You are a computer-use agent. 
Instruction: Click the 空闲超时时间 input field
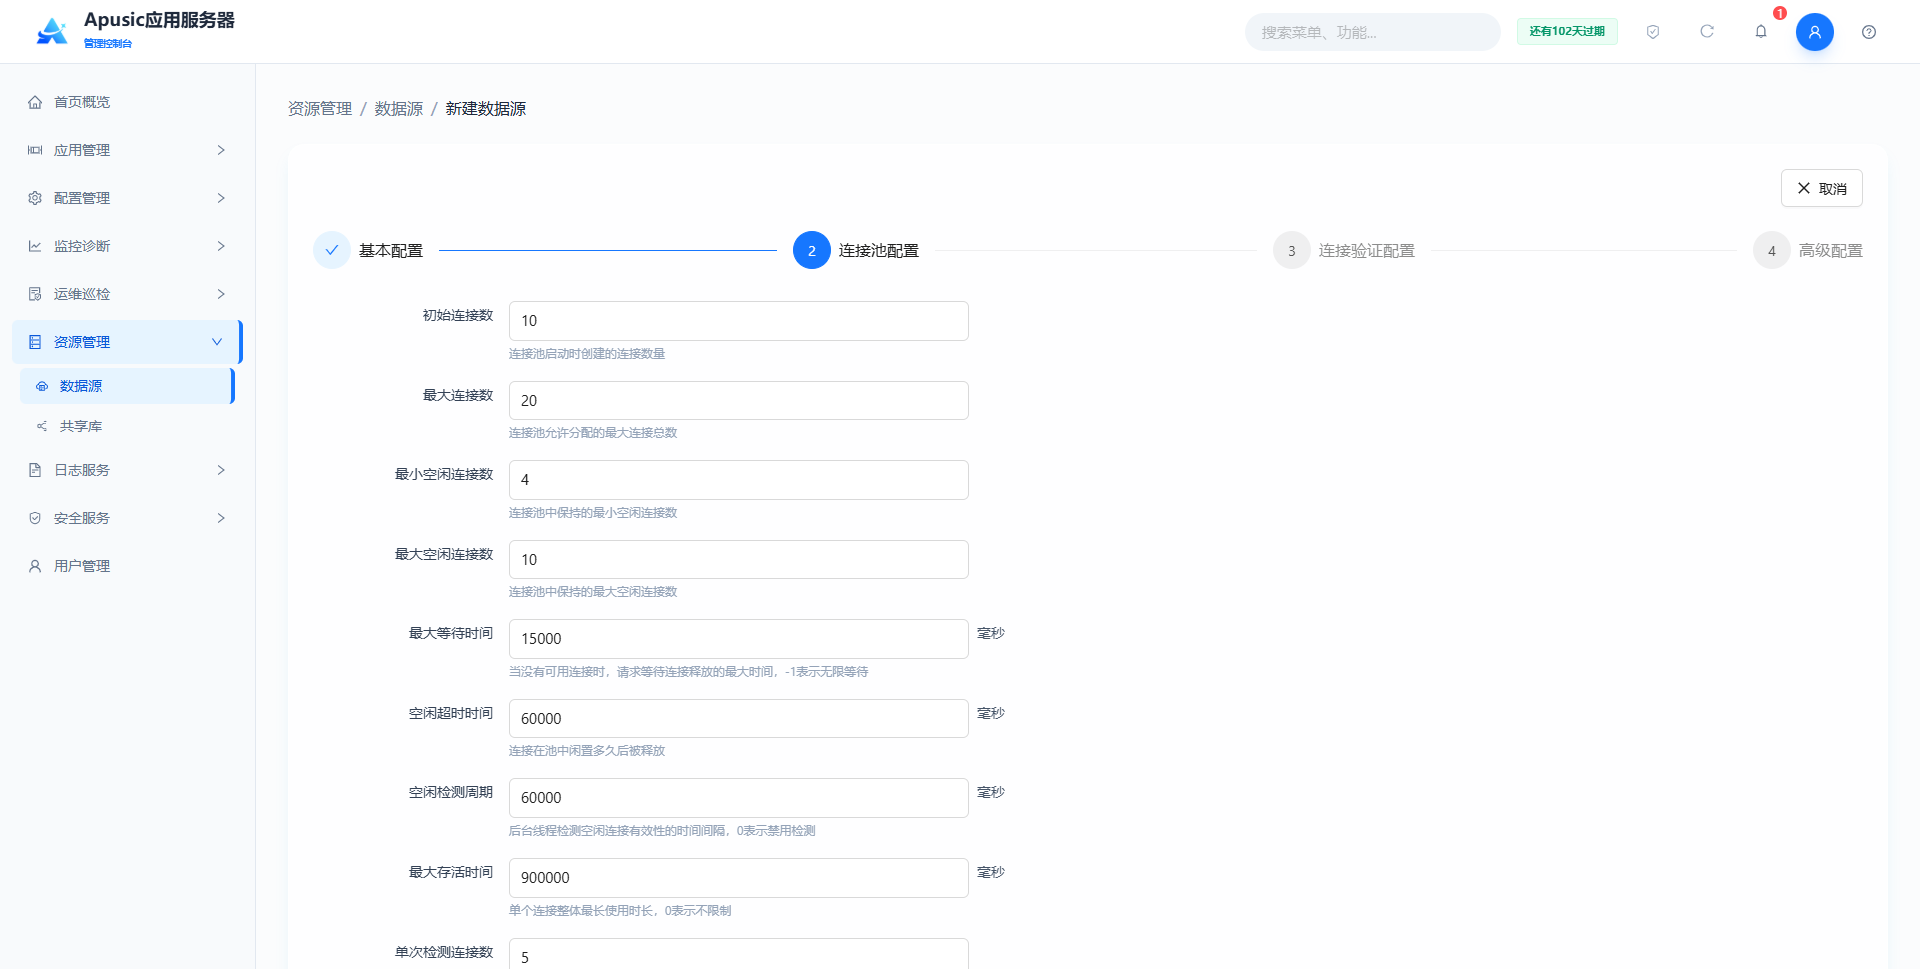click(738, 719)
